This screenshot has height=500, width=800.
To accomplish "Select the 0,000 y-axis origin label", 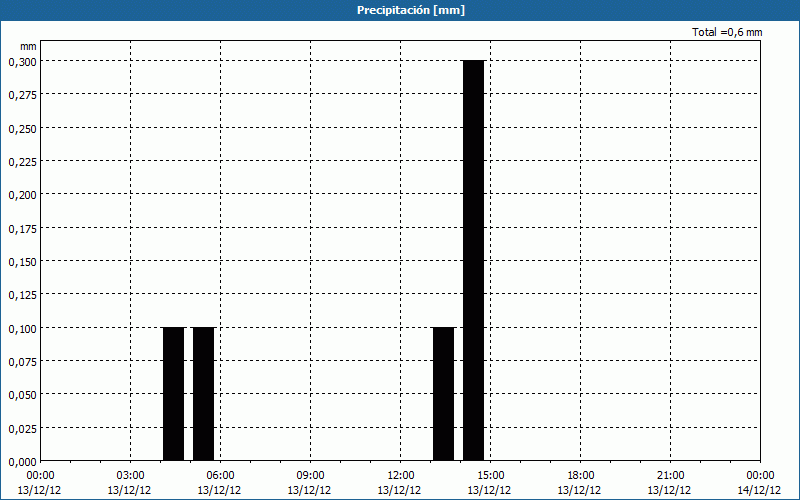I will tap(22, 462).
